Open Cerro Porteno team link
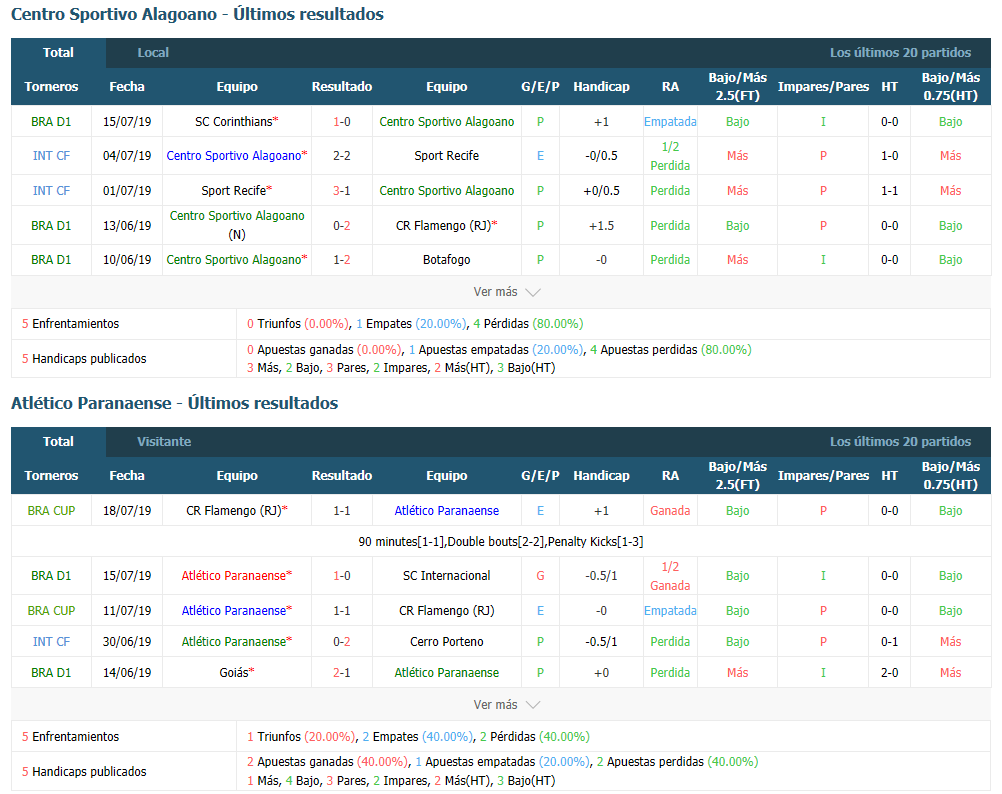Screen dimensions: 1002x794 coord(446,642)
